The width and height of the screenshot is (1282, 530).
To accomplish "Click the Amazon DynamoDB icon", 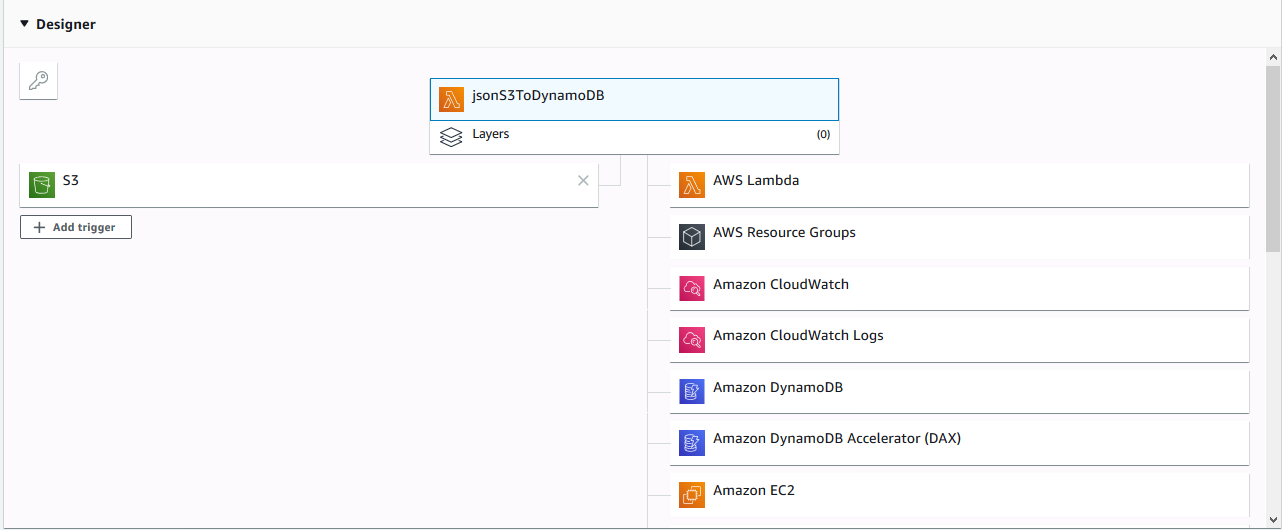I will [x=692, y=391].
